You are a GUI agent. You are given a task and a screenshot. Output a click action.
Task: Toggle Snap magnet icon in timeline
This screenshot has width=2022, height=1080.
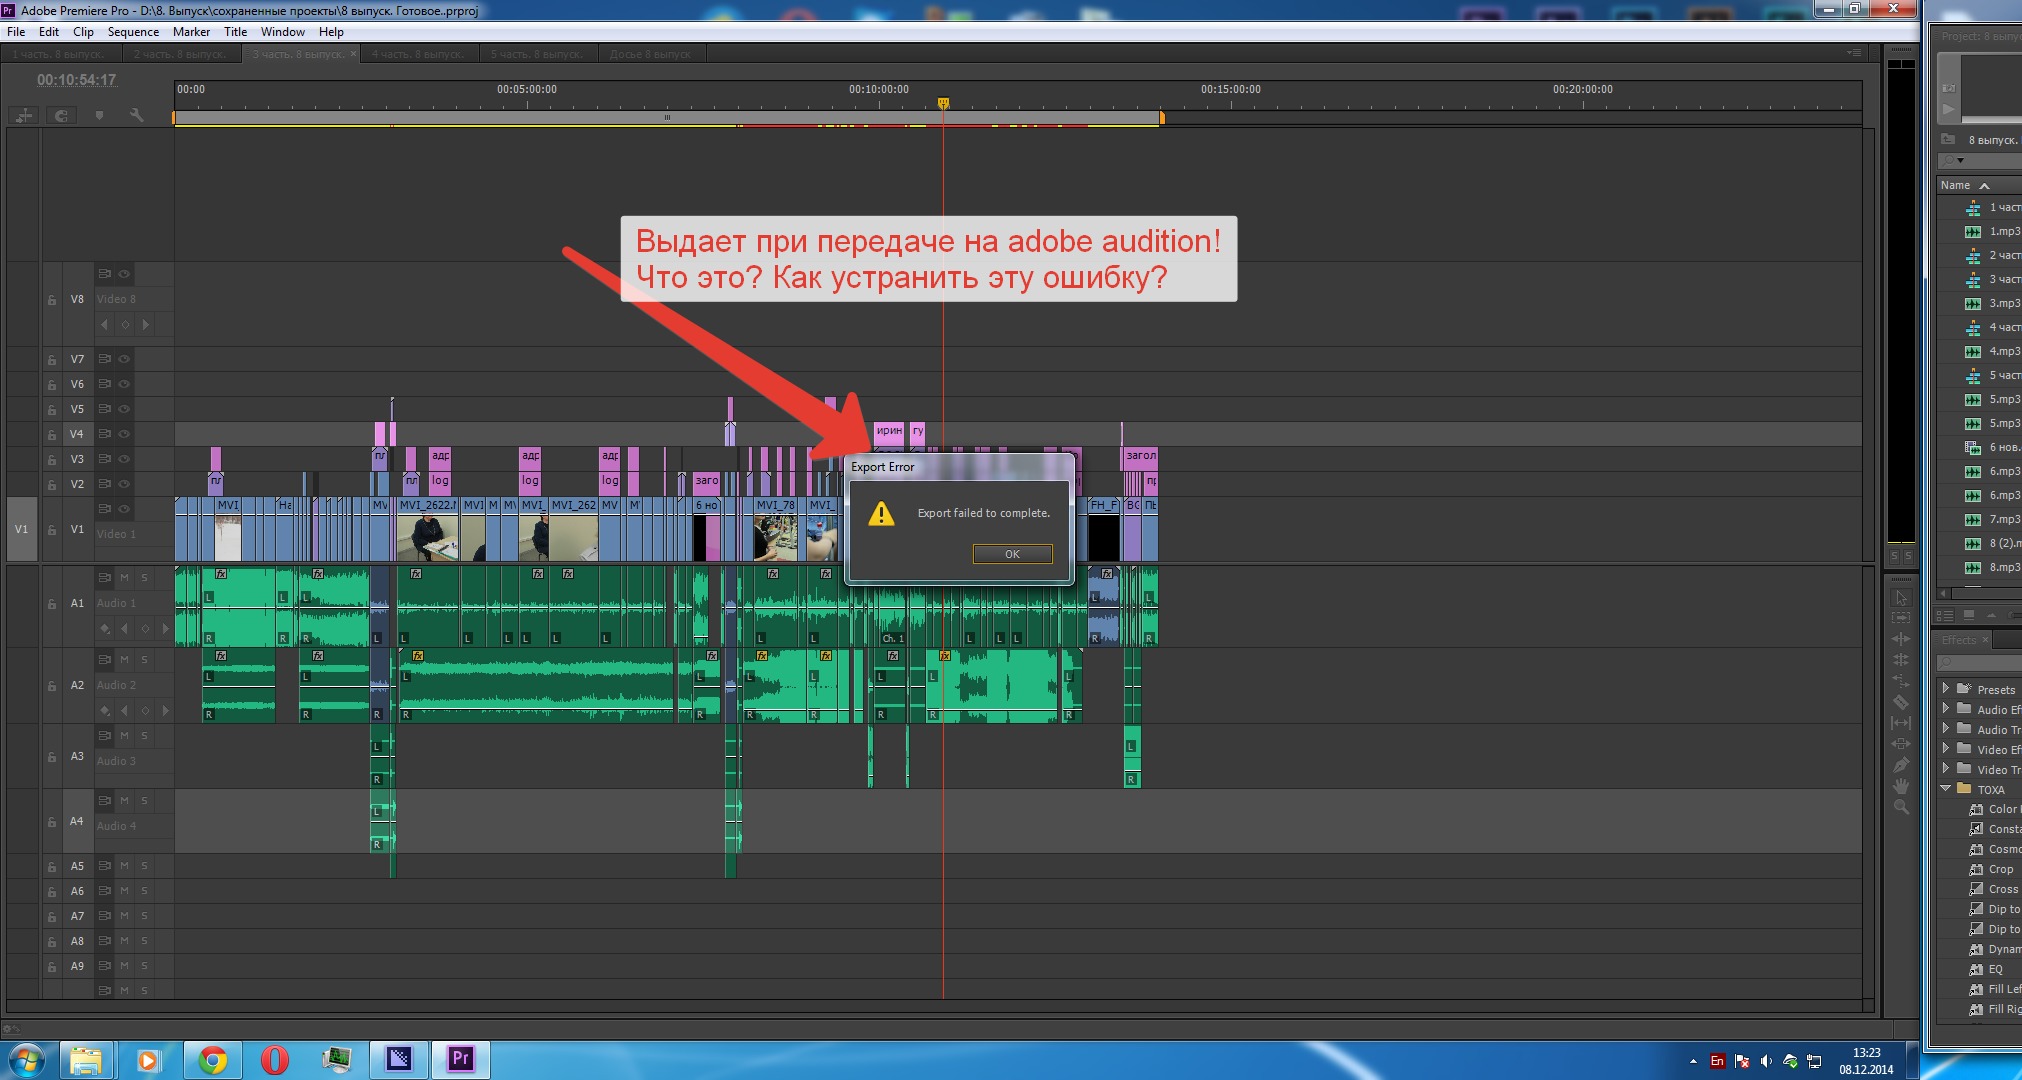tap(62, 116)
